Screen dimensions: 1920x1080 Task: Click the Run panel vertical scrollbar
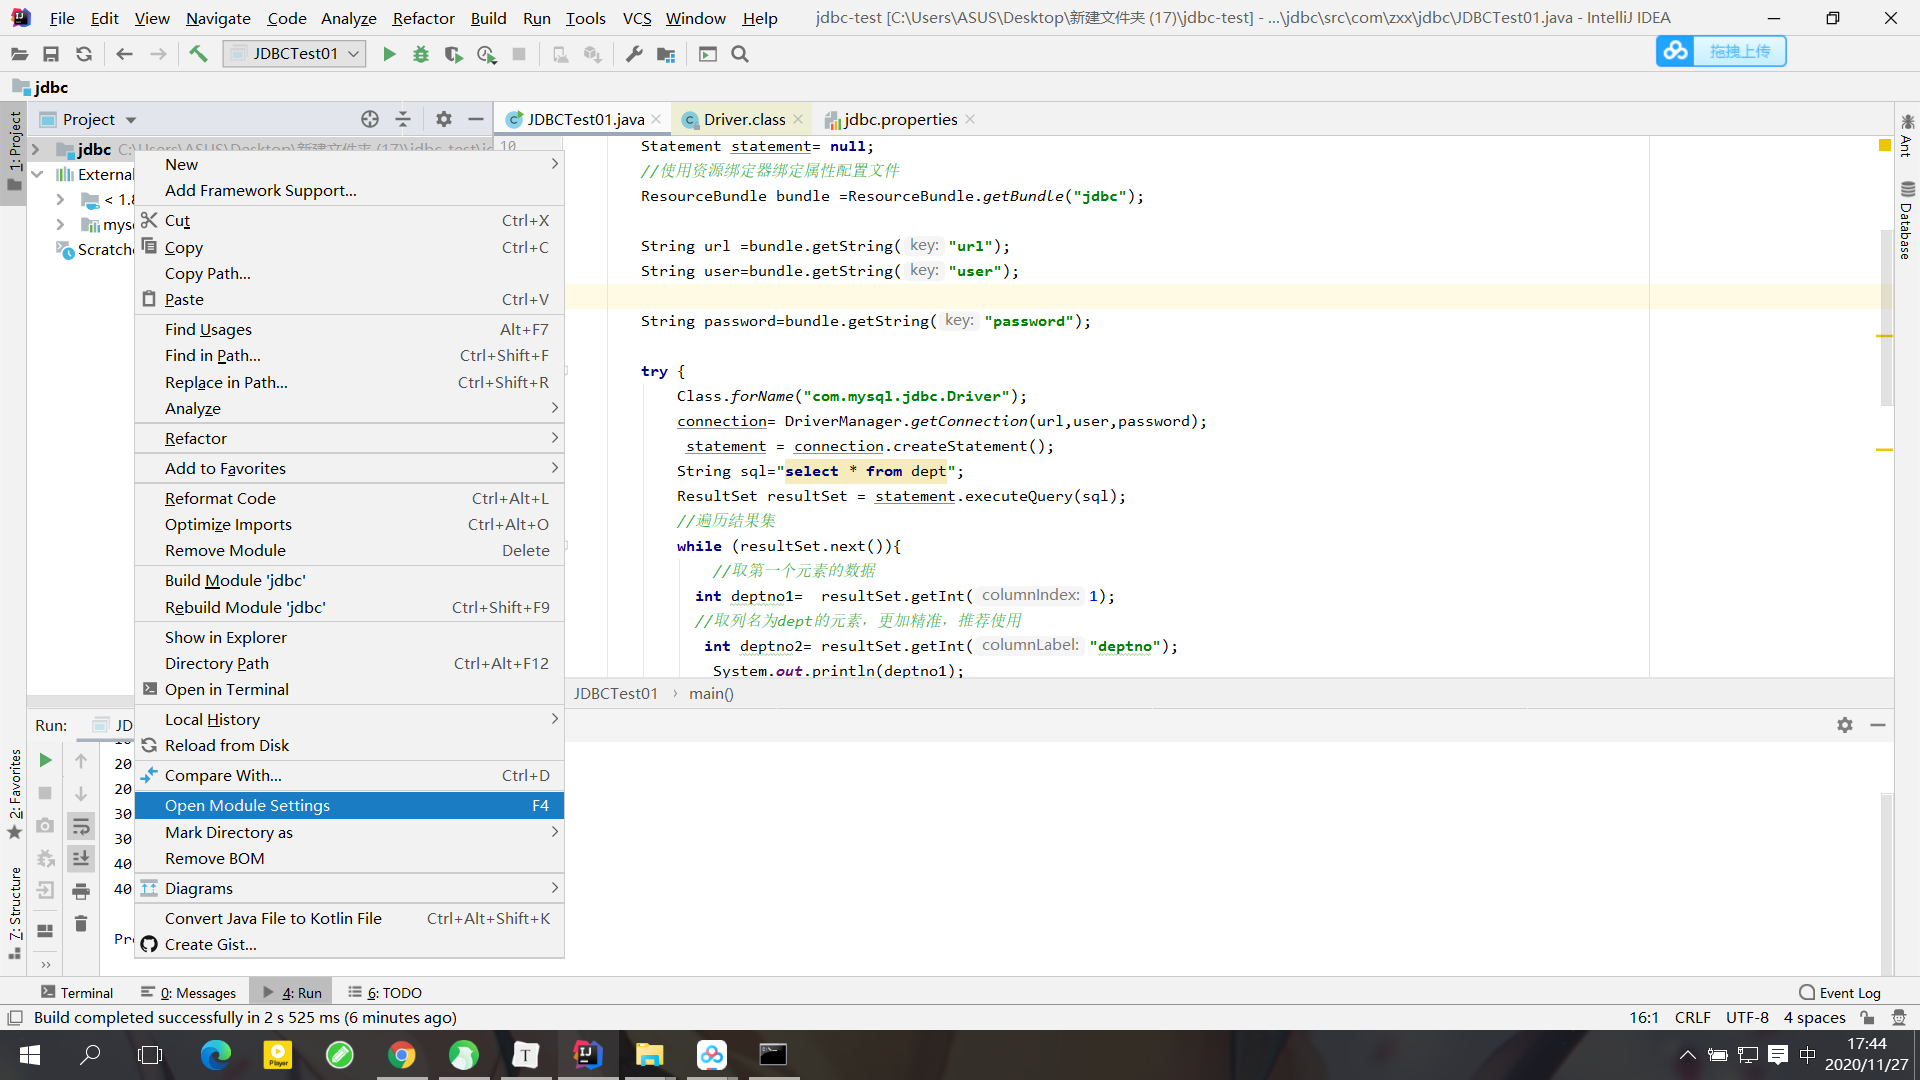tap(1887, 884)
